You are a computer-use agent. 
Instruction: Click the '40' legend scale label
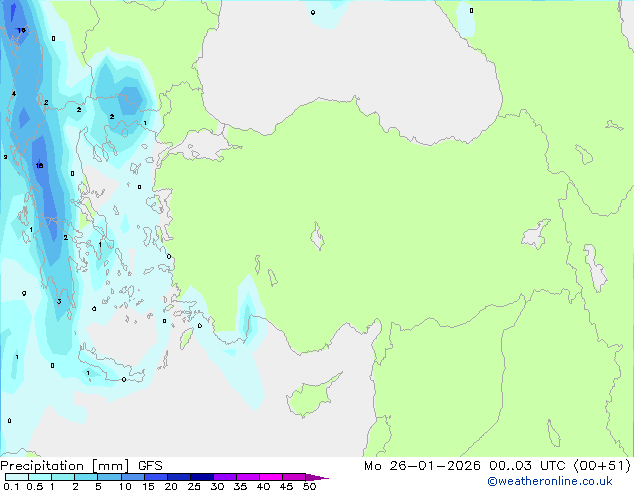pyautogui.click(x=263, y=486)
